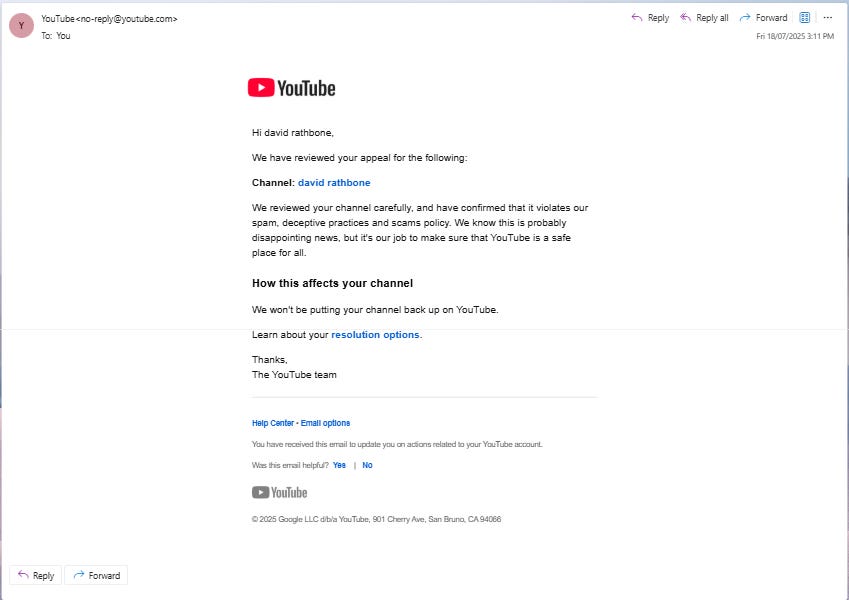This screenshot has width=849, height=600.
Task: Open the Help Center link
Action: pos(273,423)
